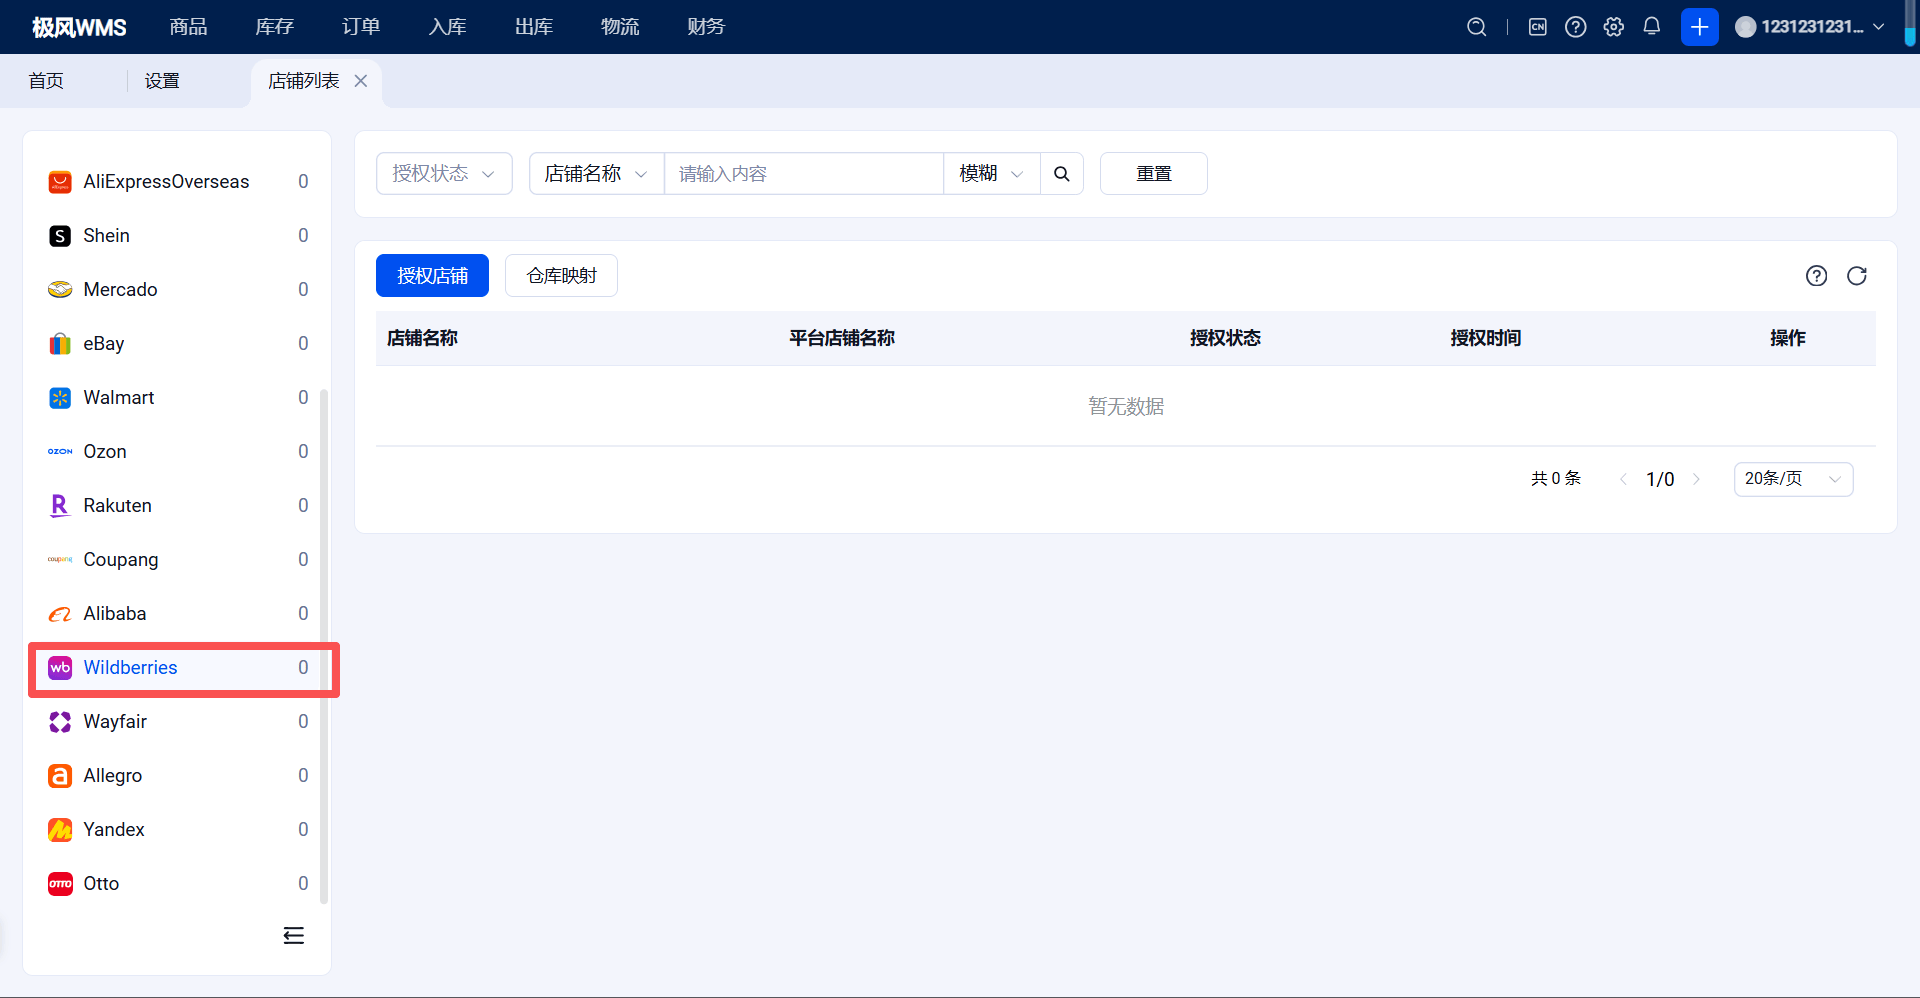Open the 模糊 match mode dropdown
Image resolution: width=1920 pixels, height=998 pixels.
992,174
